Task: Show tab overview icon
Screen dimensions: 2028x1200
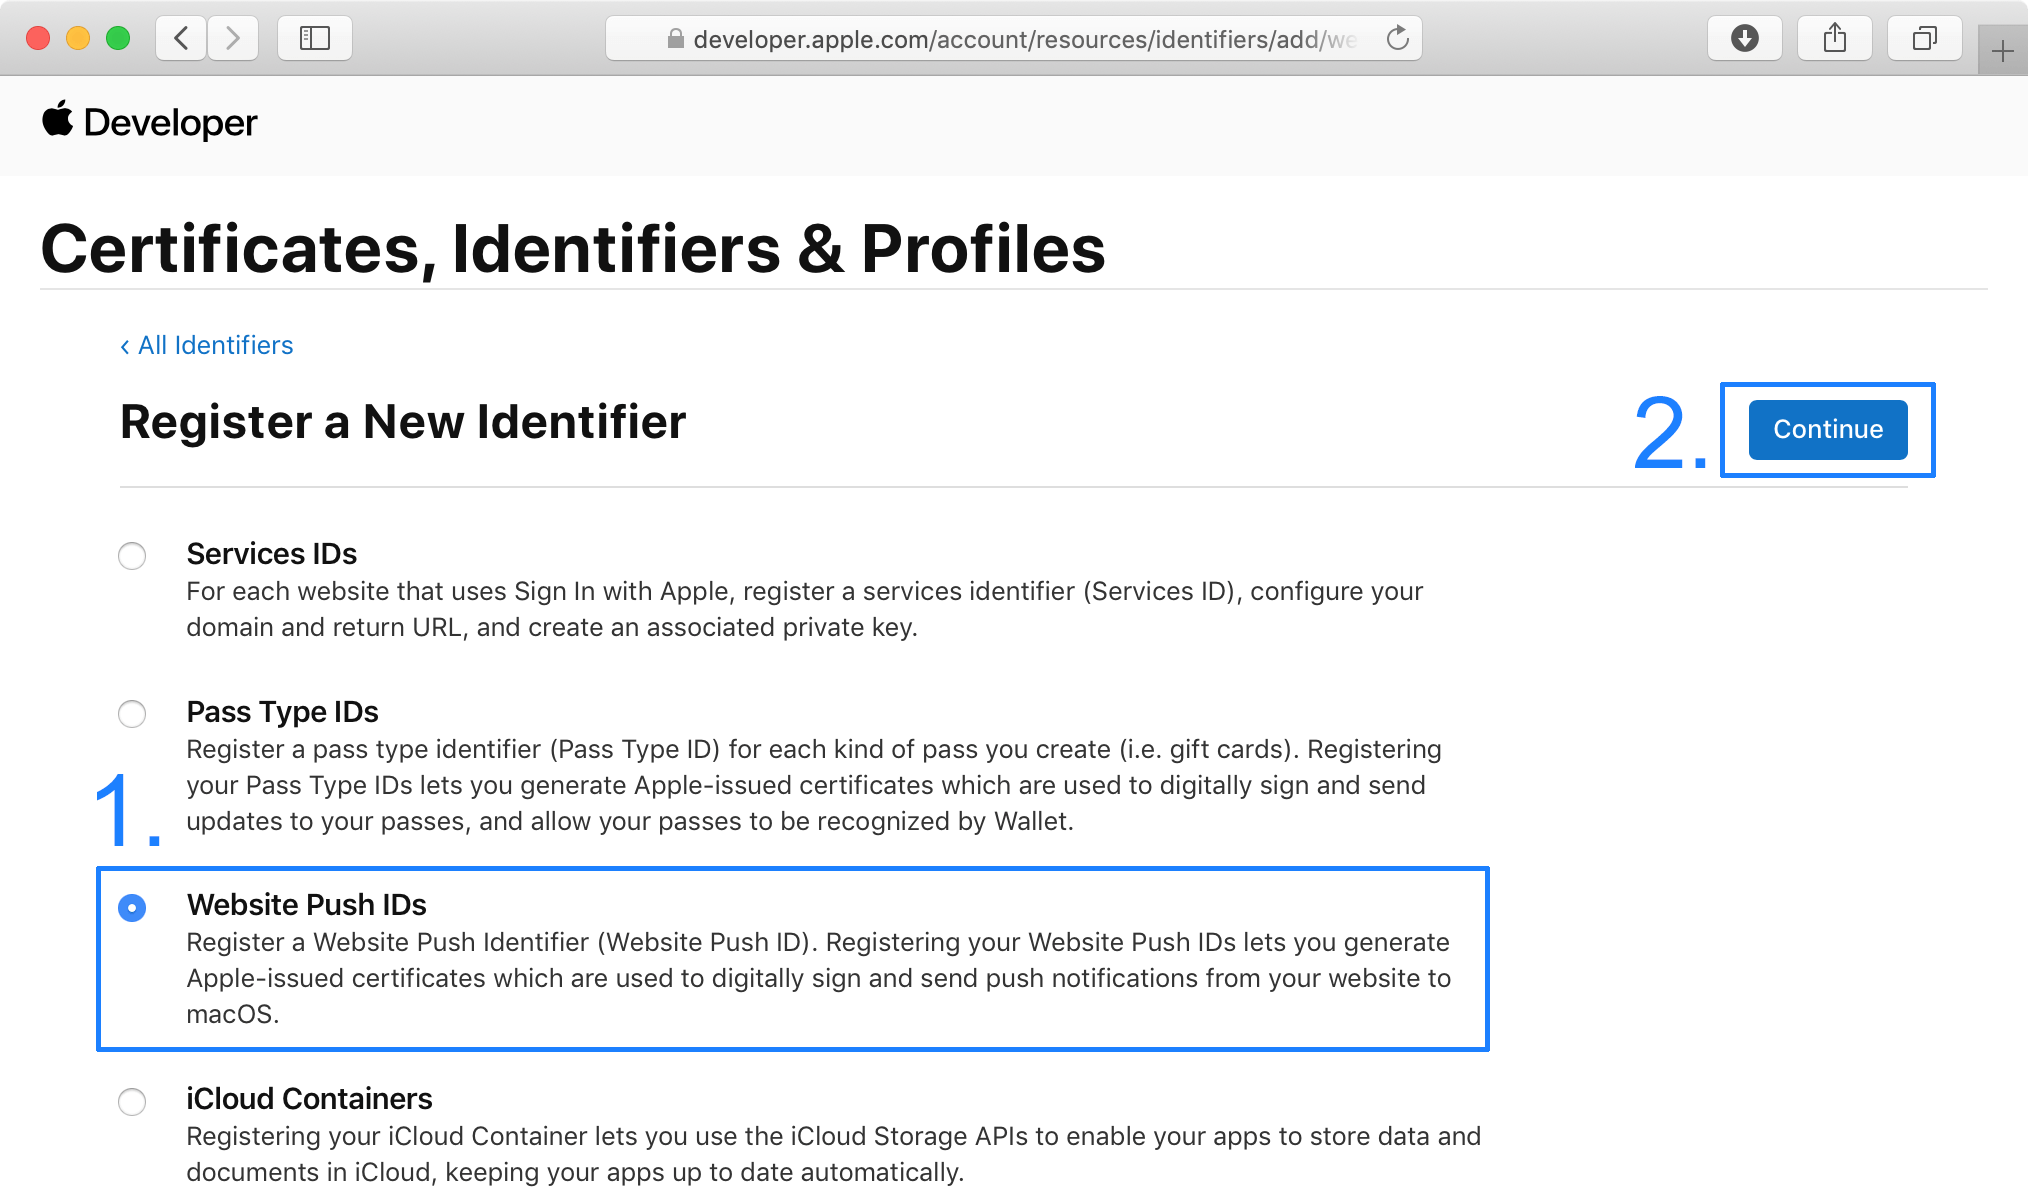Action: click(x=1924, y=39)
